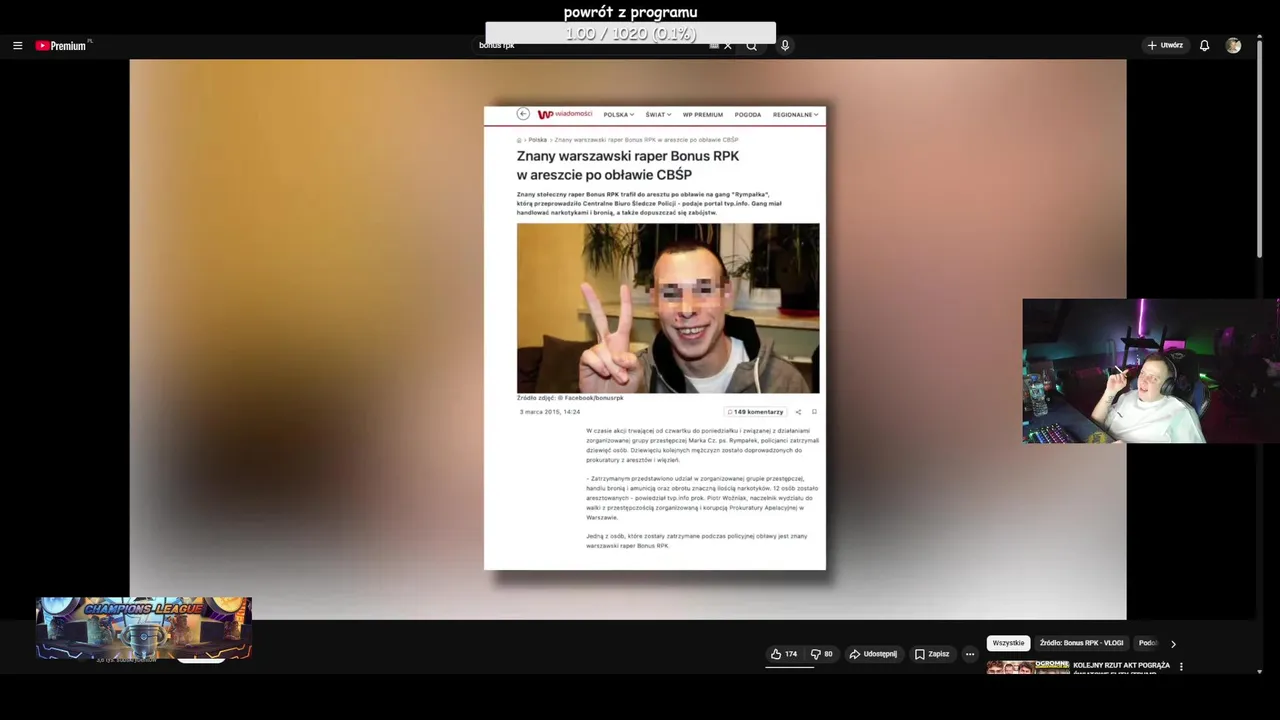Open WP PREMIUM in the article navigation

(x=703, y=115)
